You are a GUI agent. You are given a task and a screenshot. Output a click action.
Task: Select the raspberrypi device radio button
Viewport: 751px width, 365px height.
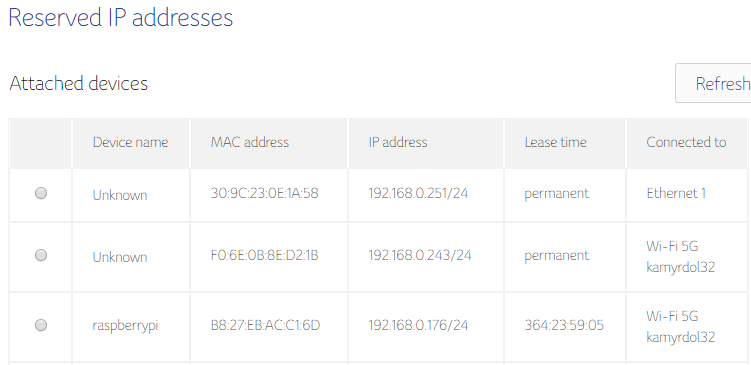pos(41,325)
